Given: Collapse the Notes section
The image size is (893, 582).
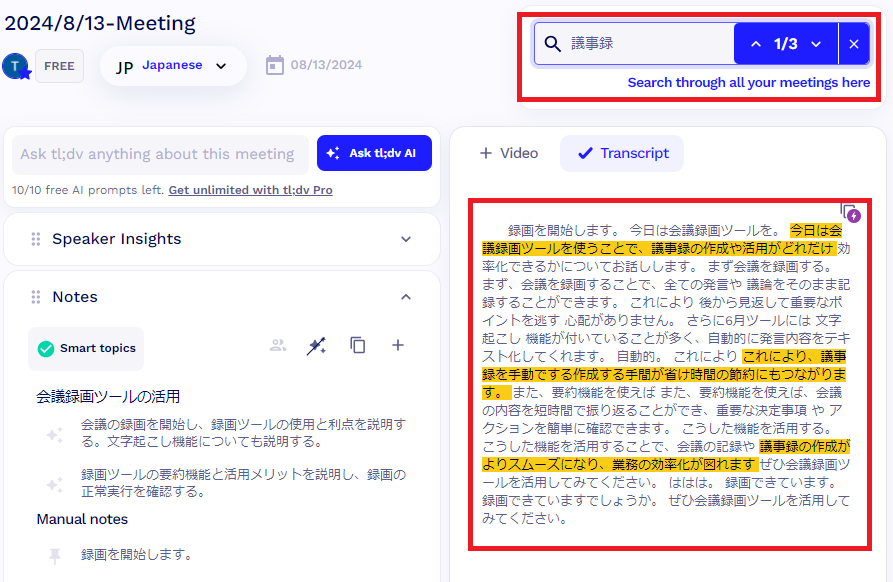Looking at the screenshot, I should (406, 297).
